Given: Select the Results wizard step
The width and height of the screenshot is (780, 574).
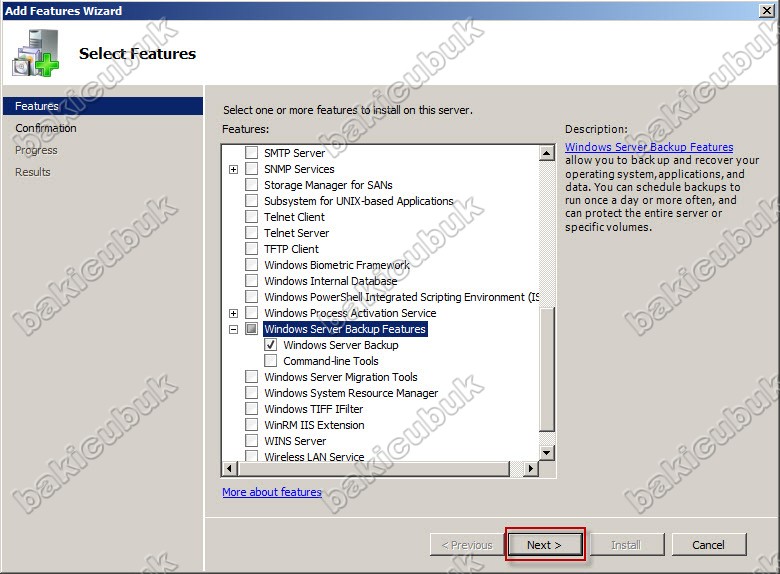Looking at the screenshot, I should click(33, 172).
